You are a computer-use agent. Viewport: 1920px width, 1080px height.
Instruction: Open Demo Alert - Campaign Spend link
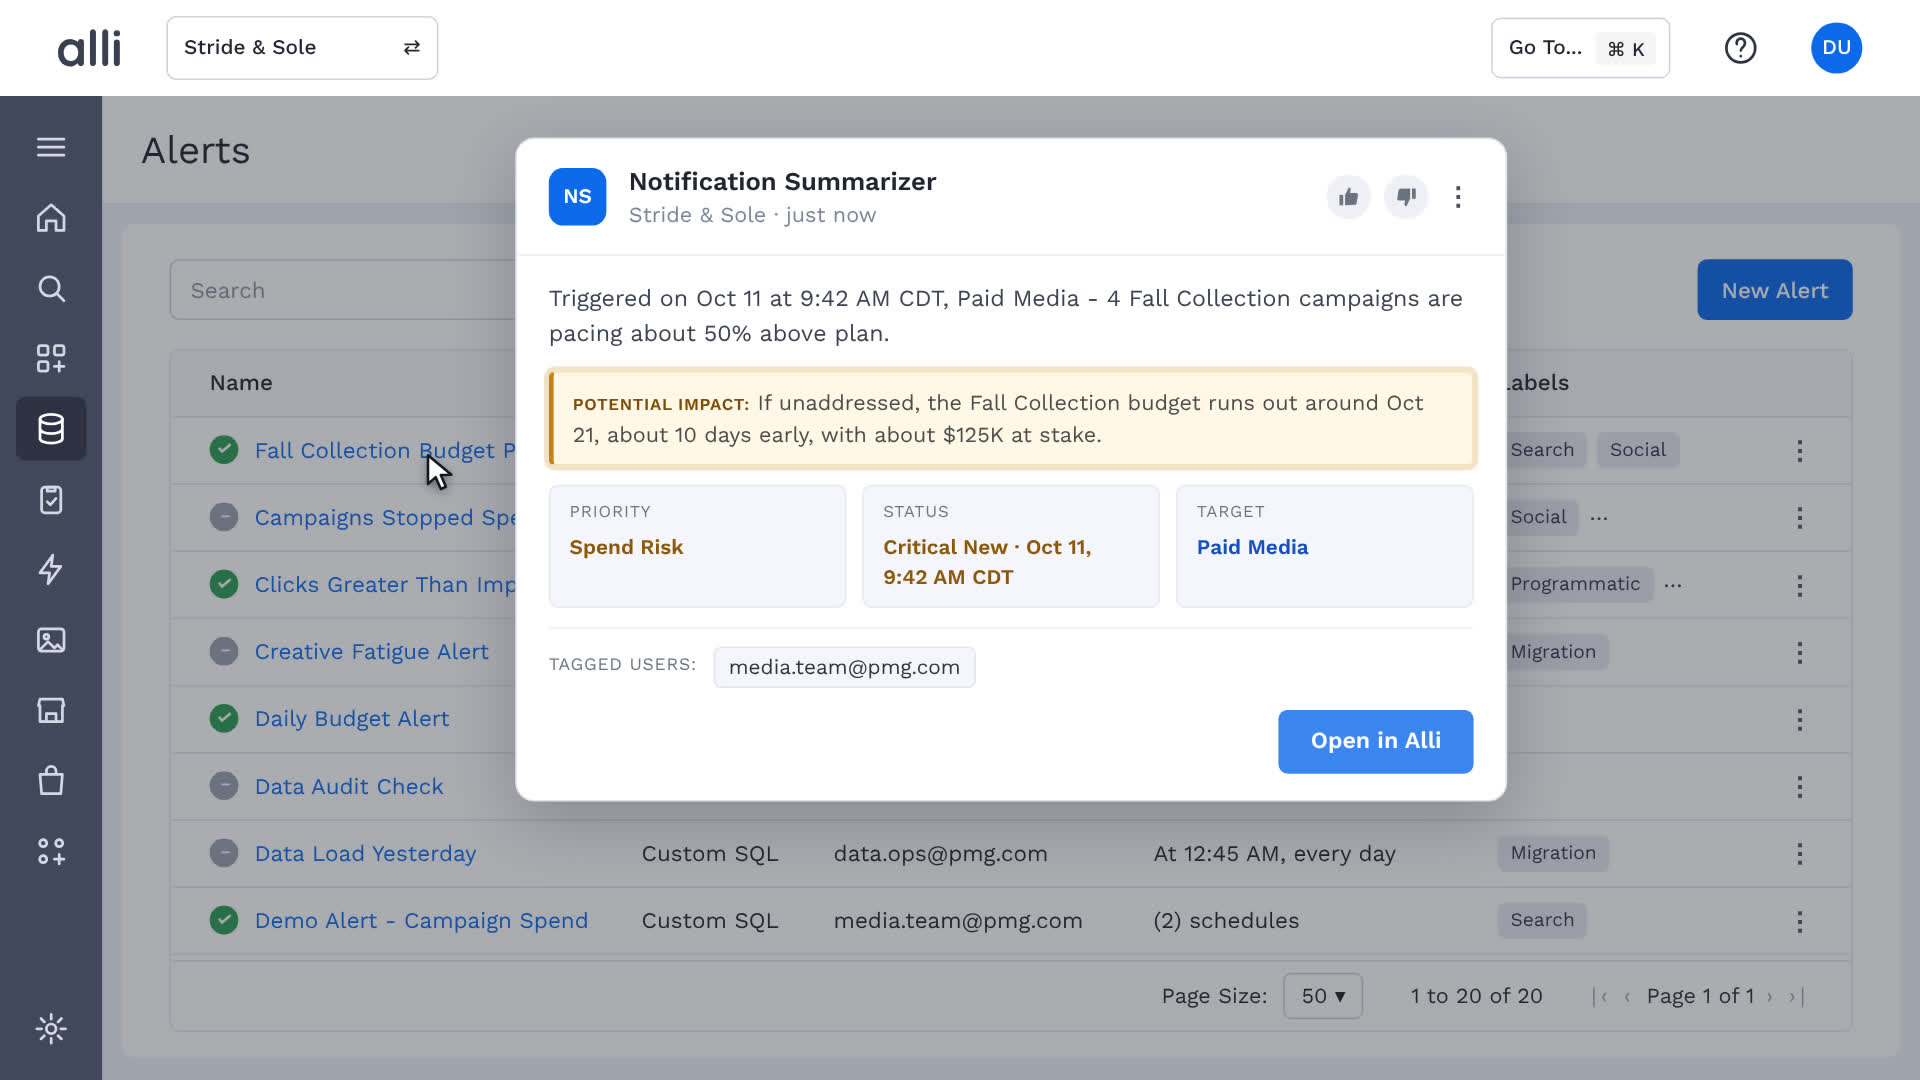pyautogui.click(x=421, y=921)
